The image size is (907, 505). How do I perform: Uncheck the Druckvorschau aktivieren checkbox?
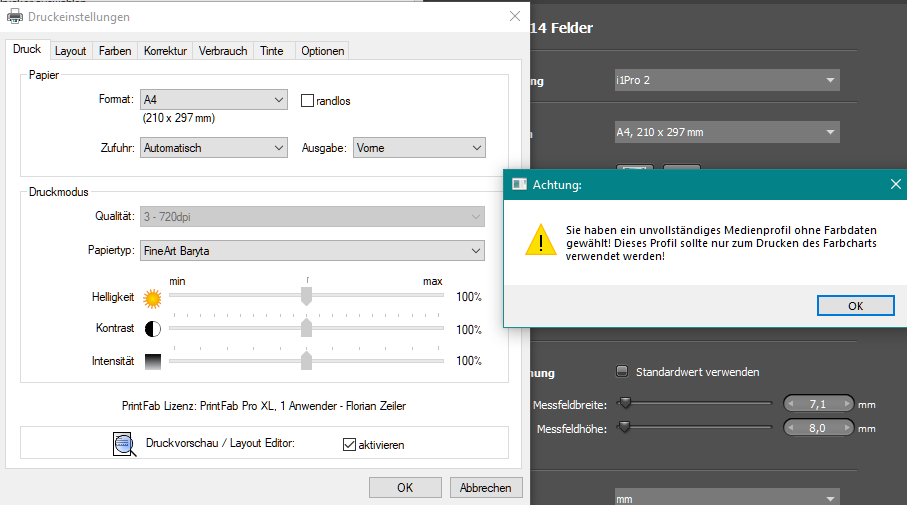click(349, 444)
